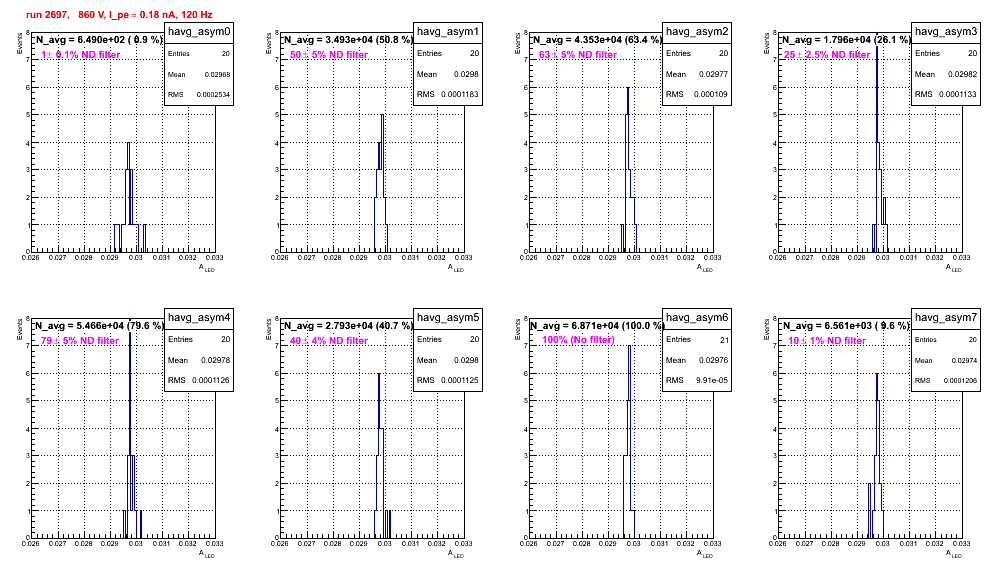Screen dimensions: 996x572
Task: Click the red run 2697 header text
Action: point(119,15)
